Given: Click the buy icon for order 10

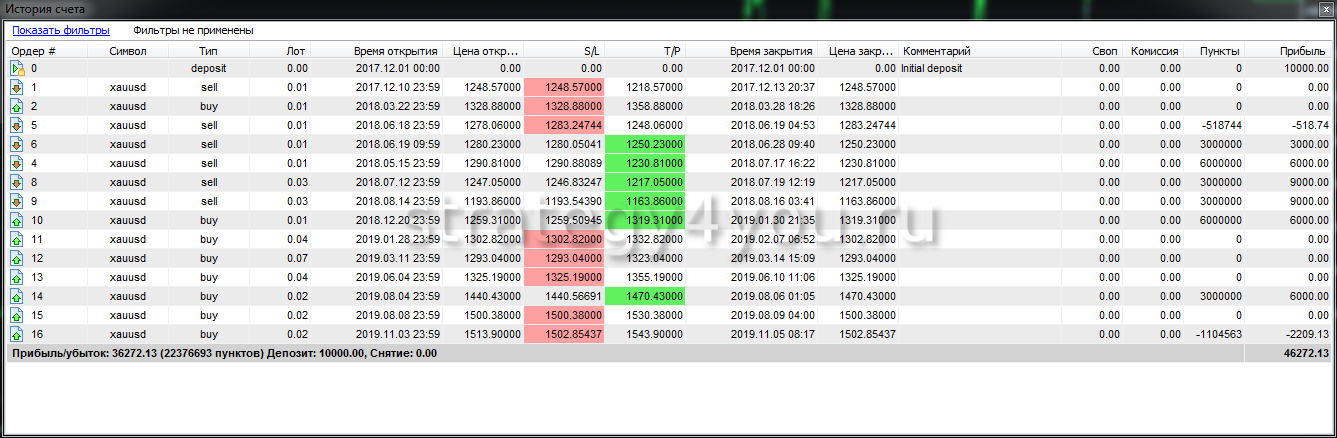Looking at the screenshot, I should coord(17,221).
